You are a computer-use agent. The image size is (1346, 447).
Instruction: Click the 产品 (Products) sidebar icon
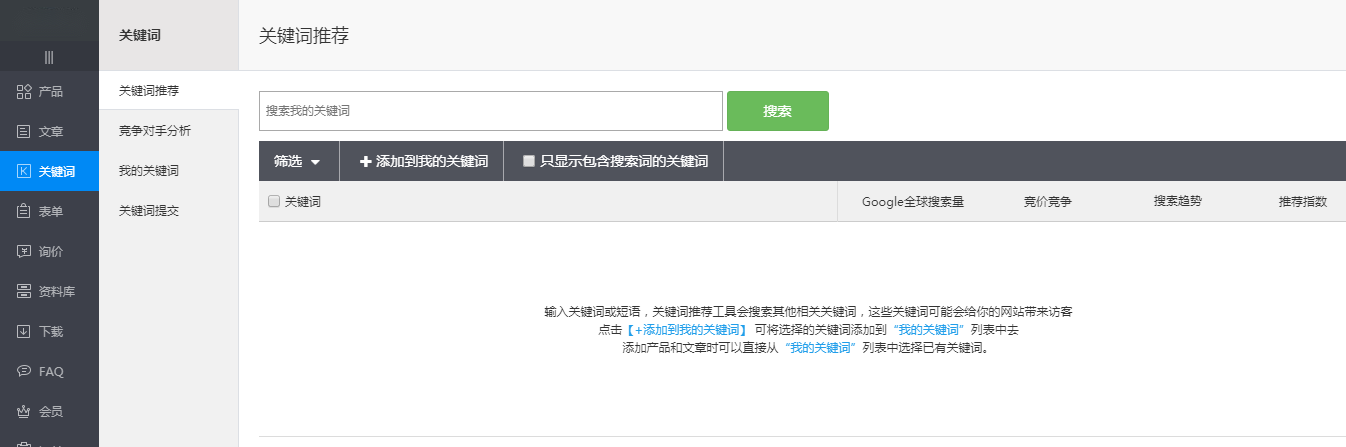click(25, 92)
